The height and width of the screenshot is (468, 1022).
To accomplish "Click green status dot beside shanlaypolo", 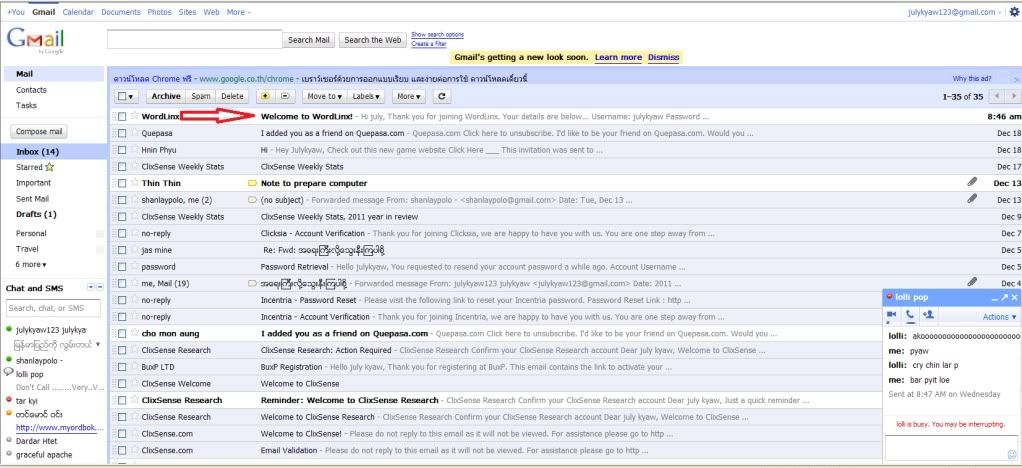I will [x=9, y=360].
